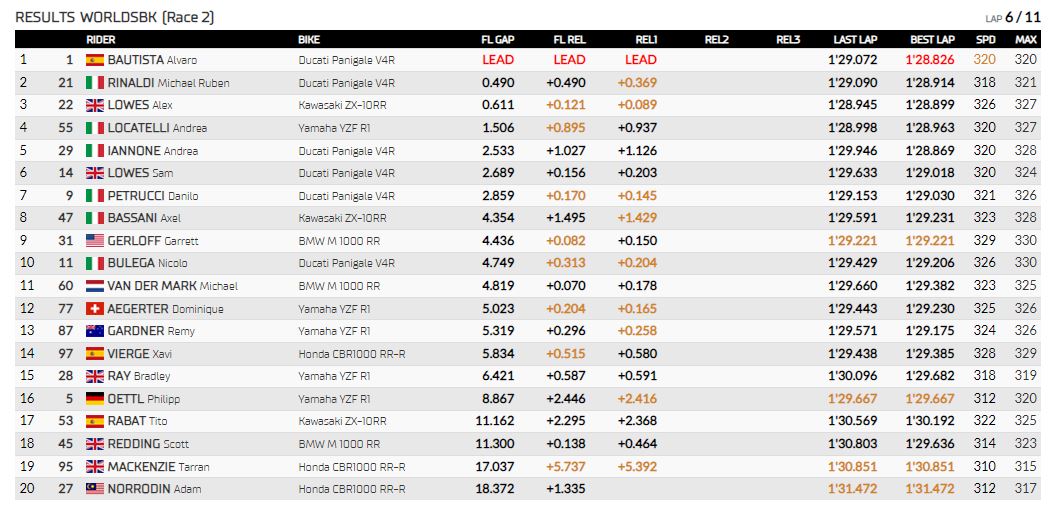This screenshot has width=1063, height=510.
Task: Select the FL GAP column header
Action: click(x=498, y=40)
